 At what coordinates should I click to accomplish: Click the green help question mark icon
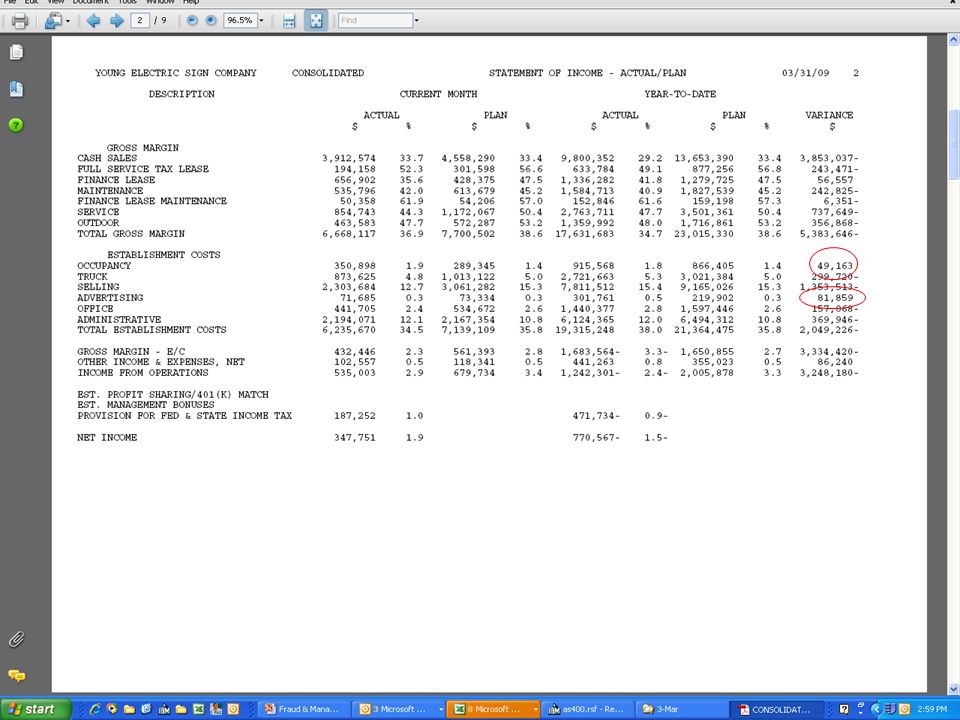pos(17,125)
